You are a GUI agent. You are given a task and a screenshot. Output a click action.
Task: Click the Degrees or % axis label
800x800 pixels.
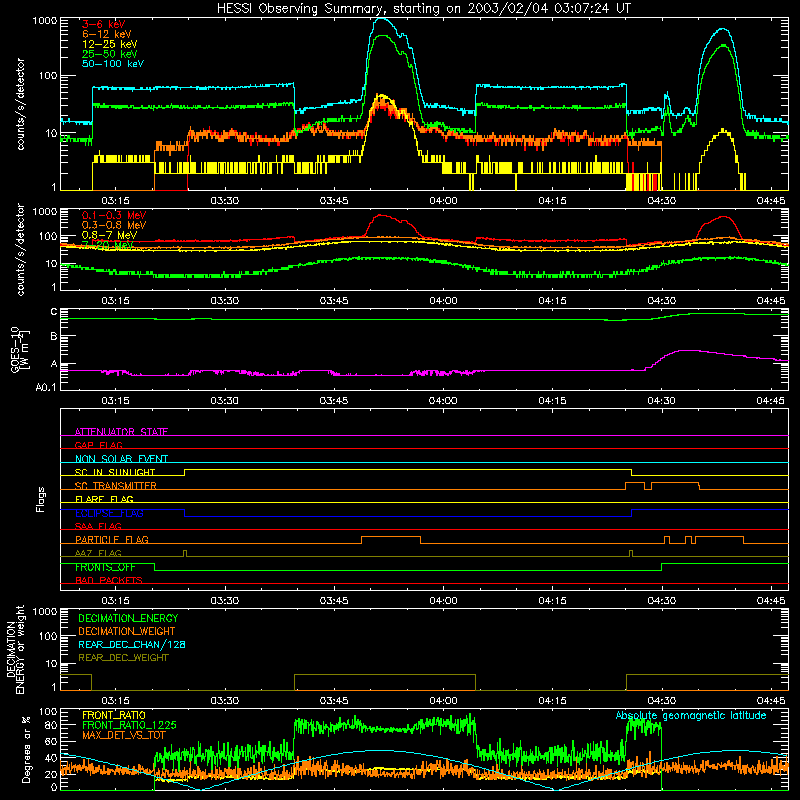pyautogui.click(x=26, y=749)
